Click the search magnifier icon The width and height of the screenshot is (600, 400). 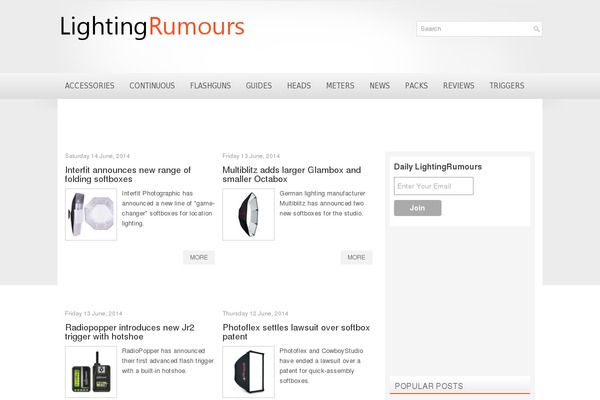536,29
